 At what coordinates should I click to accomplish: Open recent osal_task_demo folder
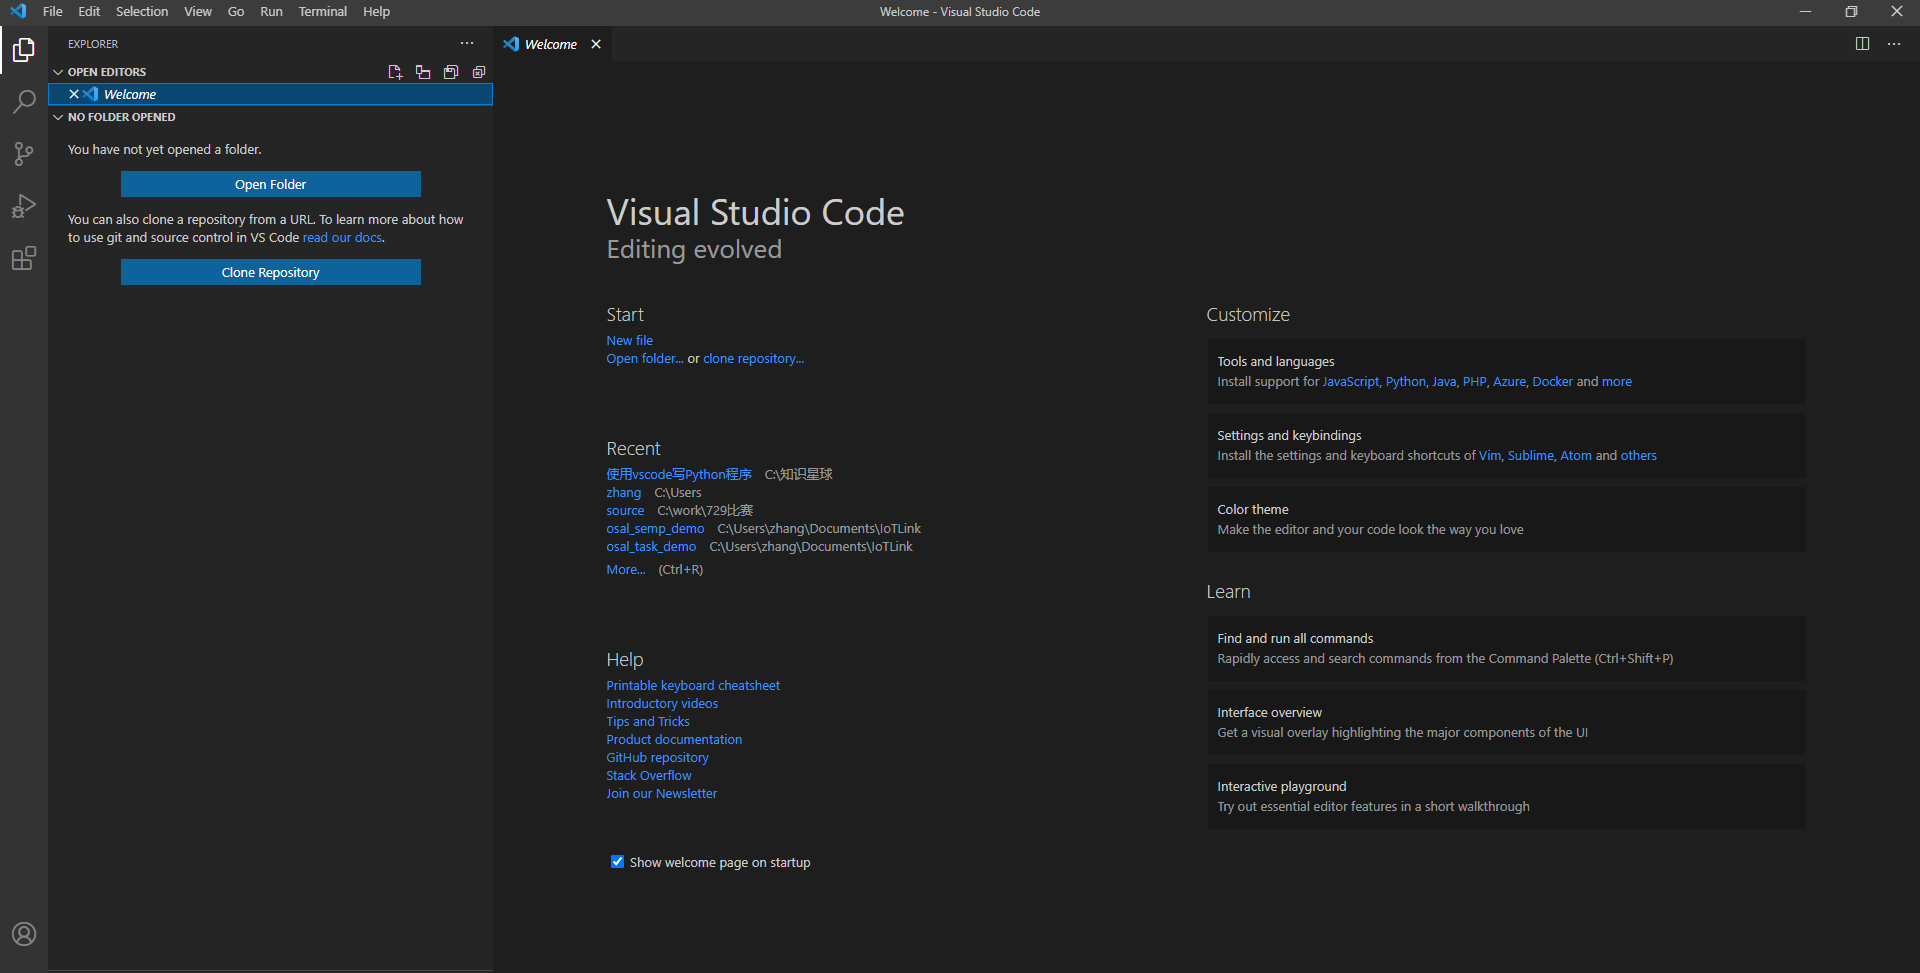651,546
